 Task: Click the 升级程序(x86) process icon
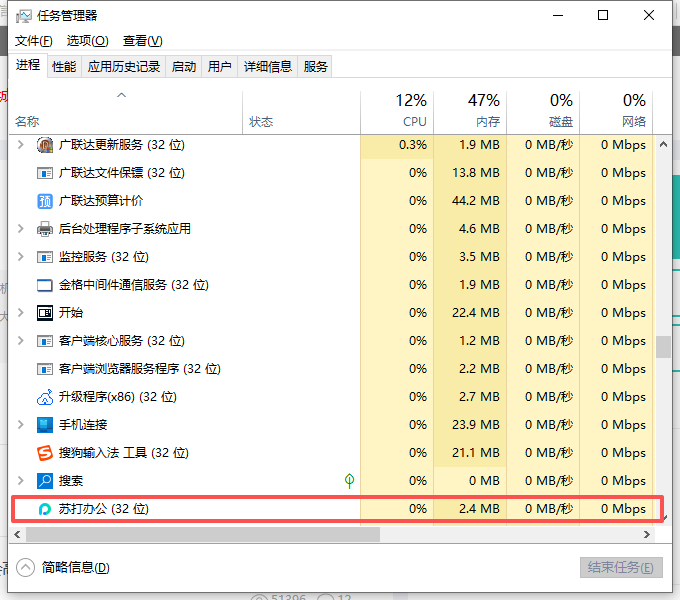tap(45, 397)
